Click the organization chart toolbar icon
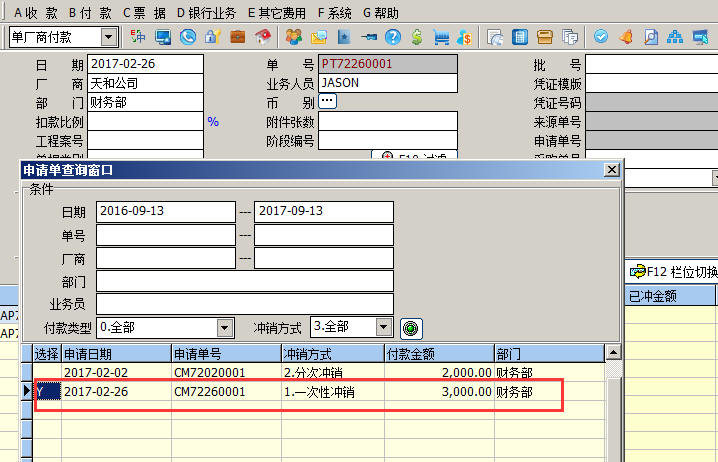 [675, 37]
